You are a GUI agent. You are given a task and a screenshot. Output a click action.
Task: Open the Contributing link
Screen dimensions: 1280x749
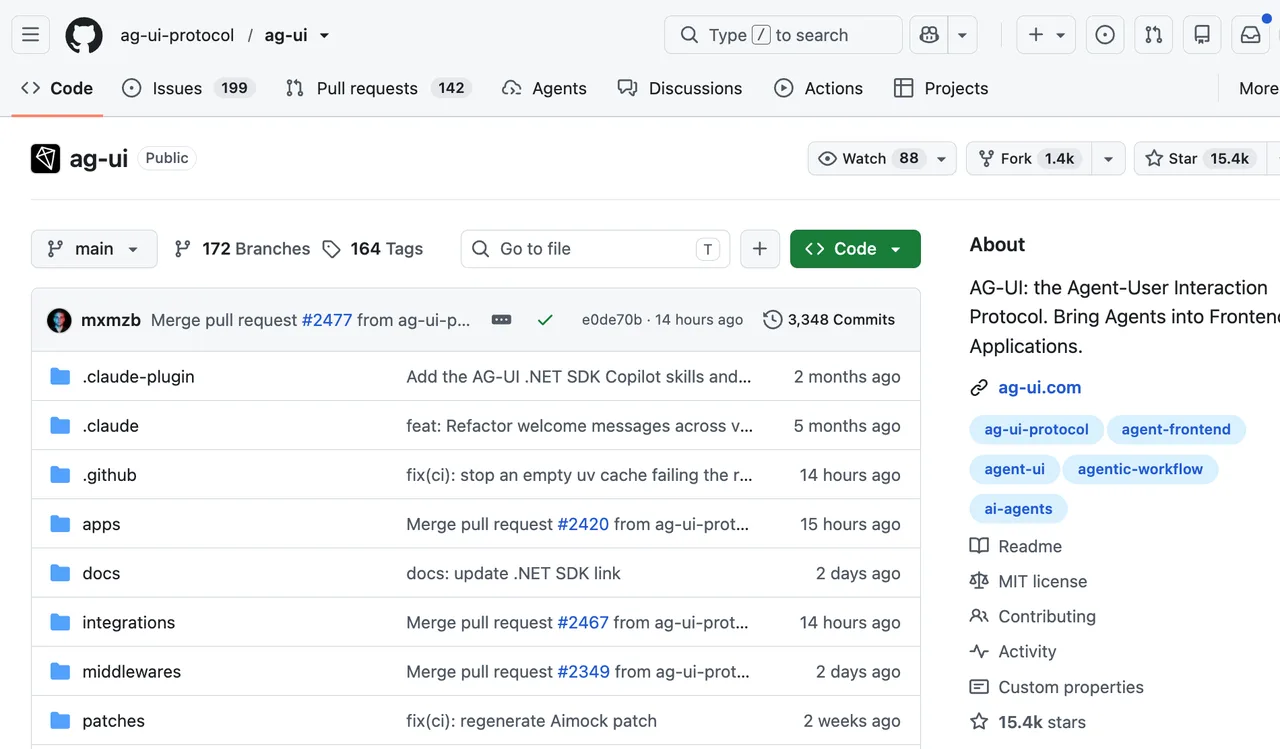pyautogui.click(x=1033, y=616)
